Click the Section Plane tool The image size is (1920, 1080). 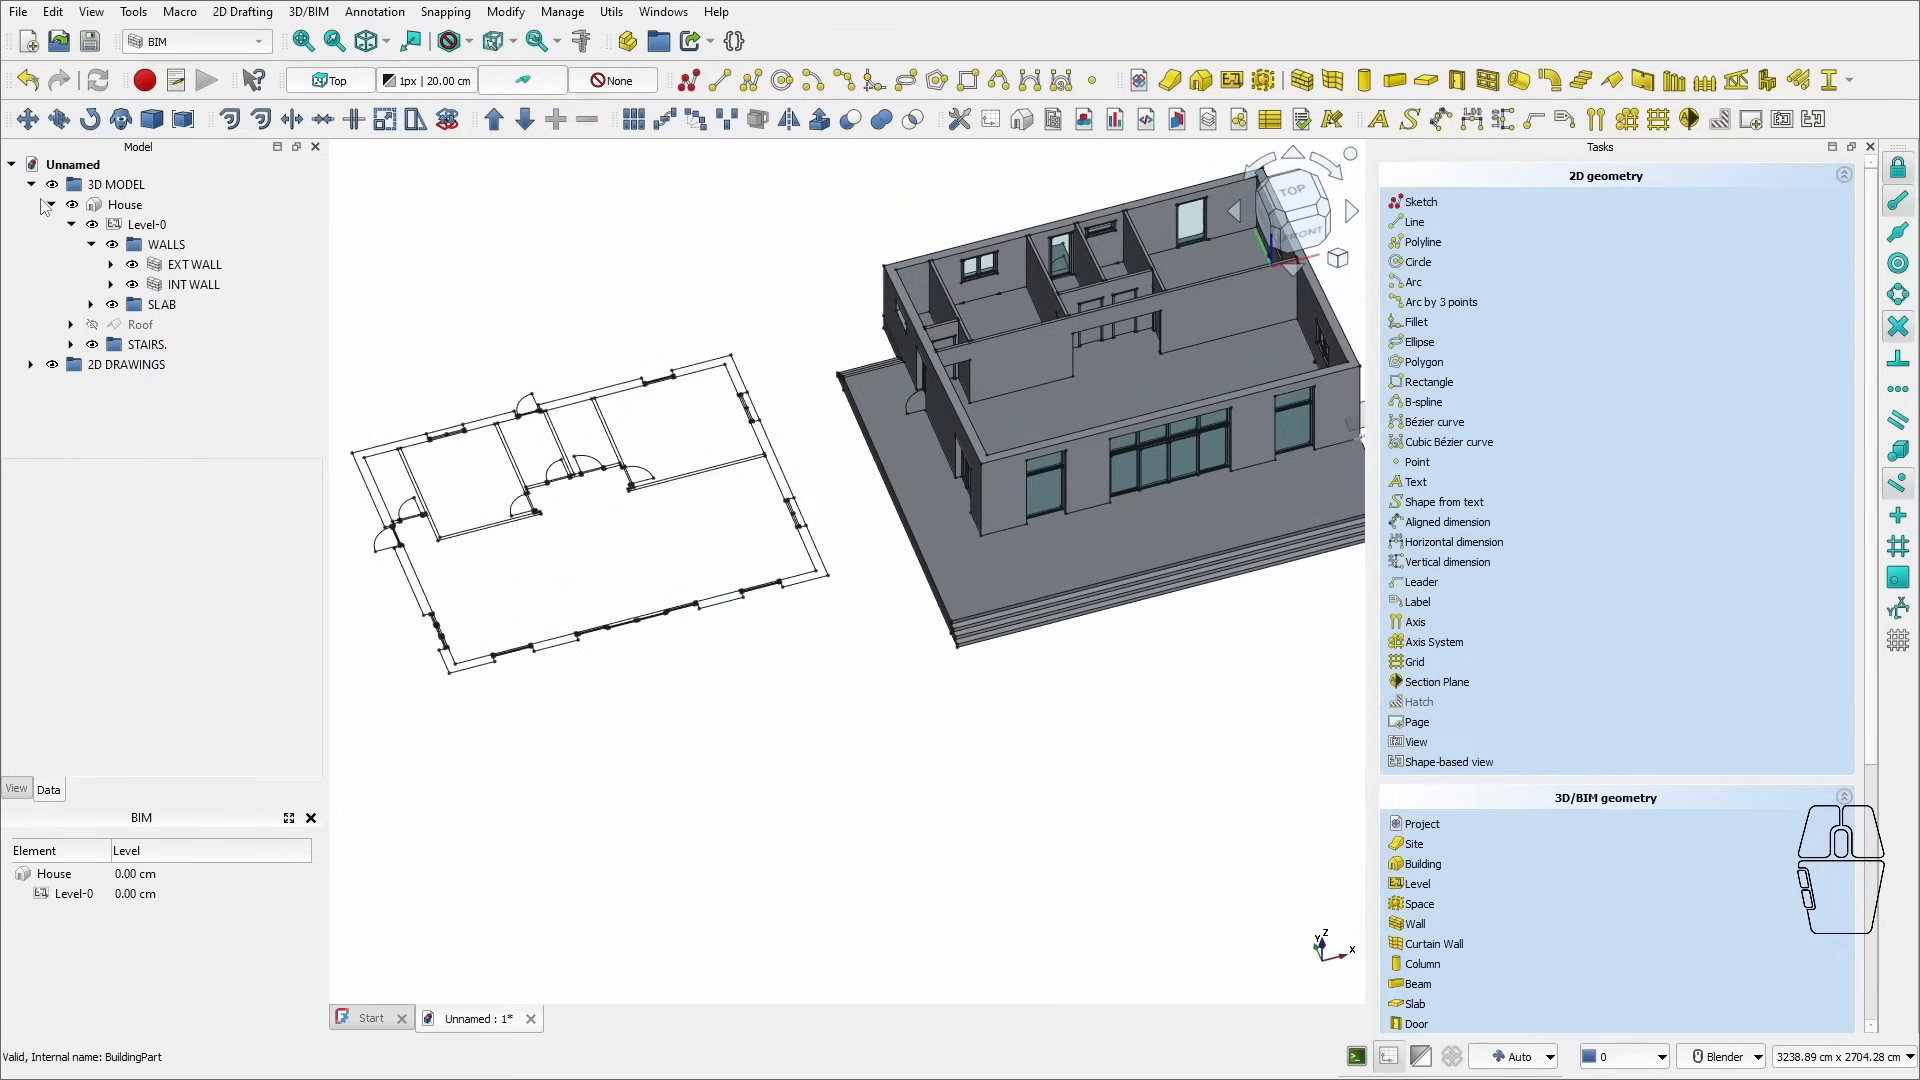pyautogui.click(x=1436, y=682)
